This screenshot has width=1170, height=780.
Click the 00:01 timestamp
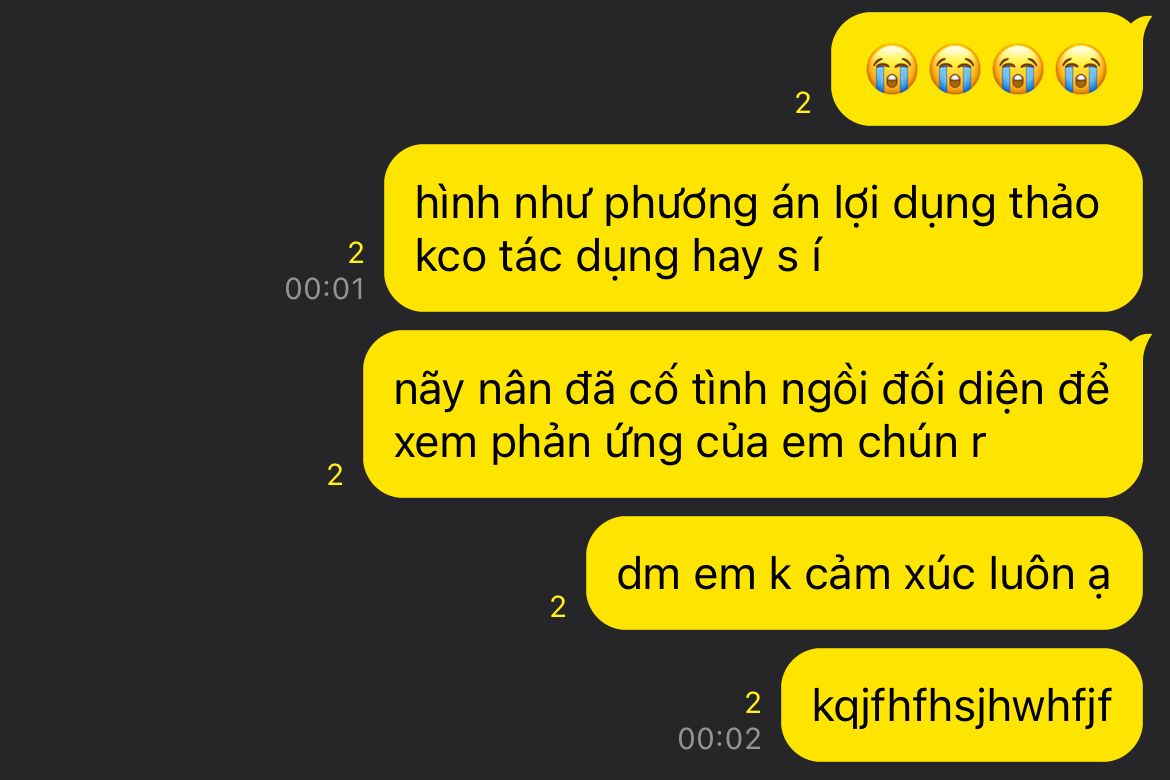[325, 289]
